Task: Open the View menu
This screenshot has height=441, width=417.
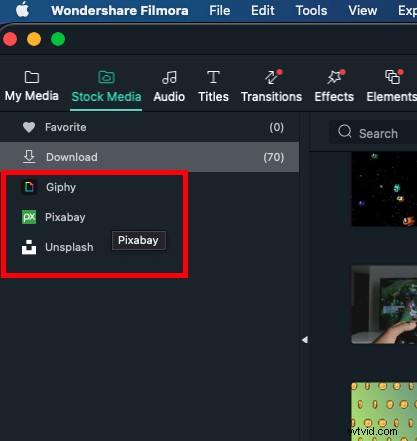Action: (x=363, y=11)
